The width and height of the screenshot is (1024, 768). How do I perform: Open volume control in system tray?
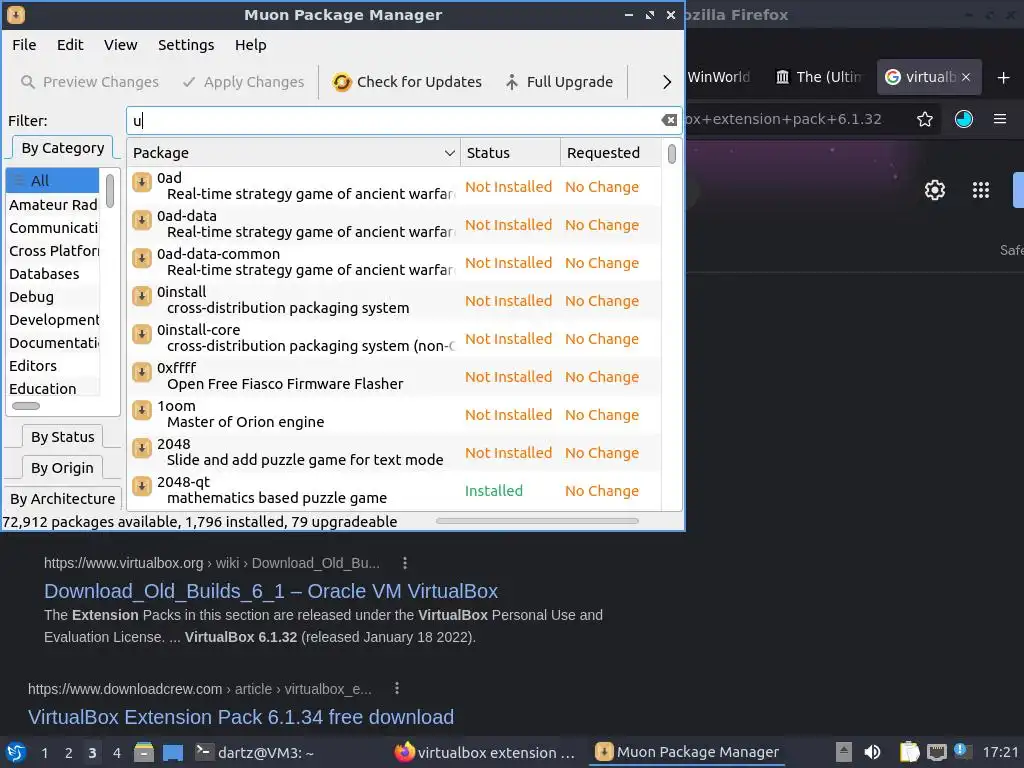(x=872, y=752)
